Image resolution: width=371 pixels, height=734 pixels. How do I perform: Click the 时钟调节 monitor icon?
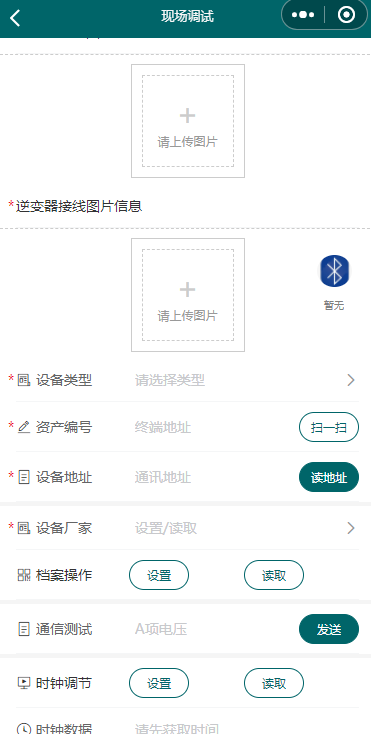24,683
